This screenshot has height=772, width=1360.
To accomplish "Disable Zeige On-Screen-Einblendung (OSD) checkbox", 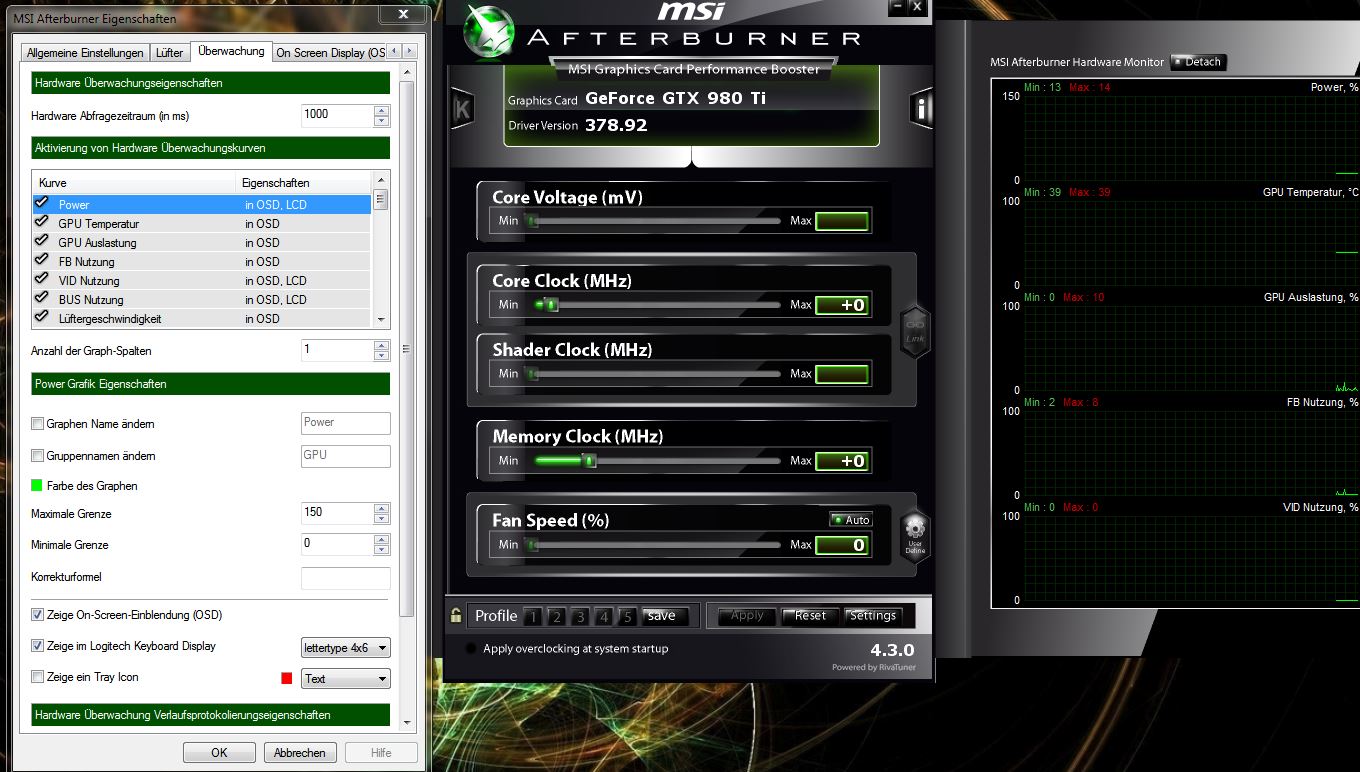I will pyautogui.click(x=38, y=615).
